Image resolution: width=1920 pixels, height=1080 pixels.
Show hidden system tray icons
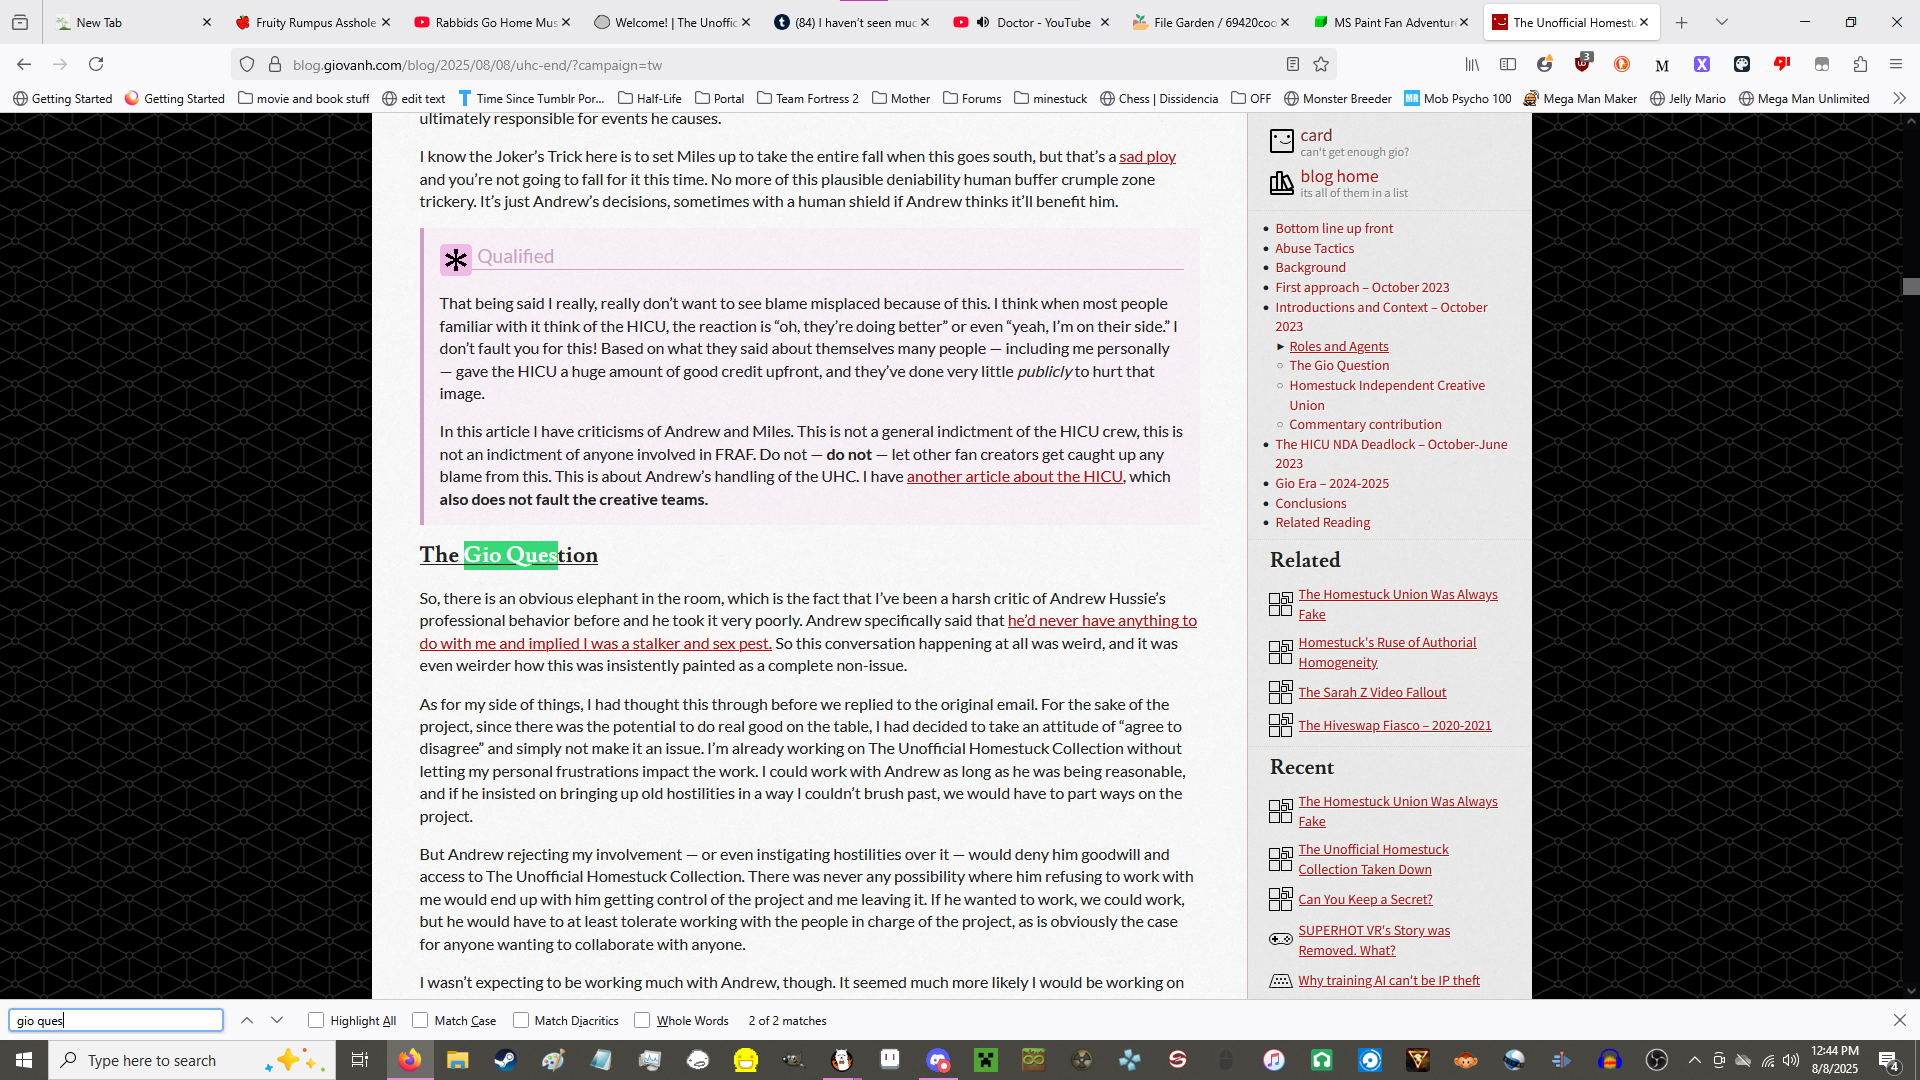point(1694,1060)
